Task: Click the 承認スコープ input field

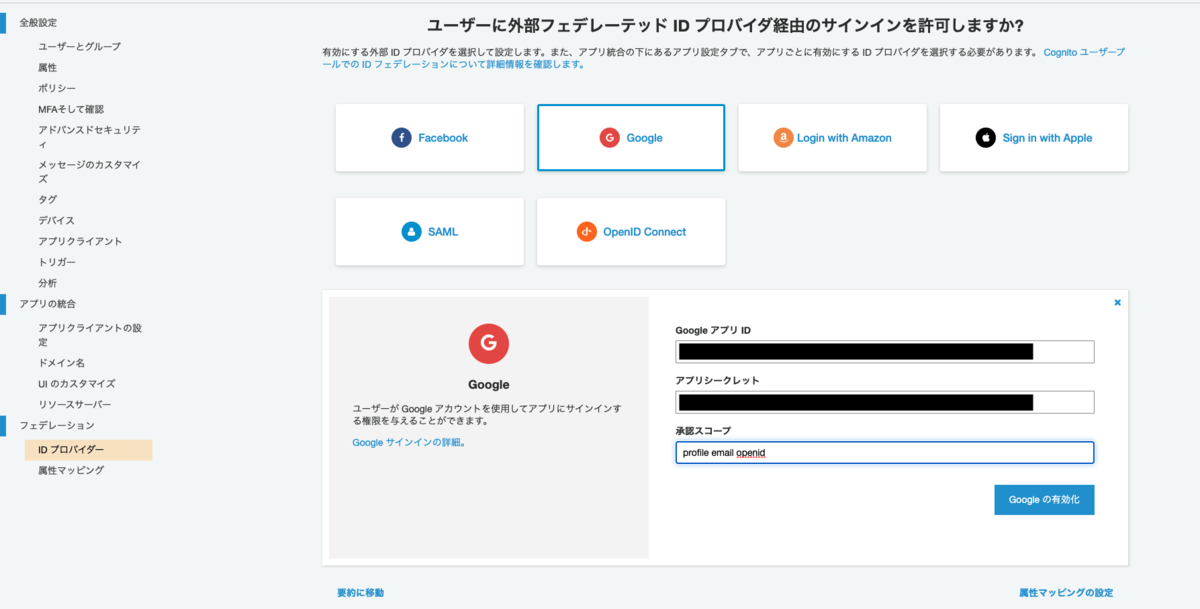Action: tap(885, 453)
